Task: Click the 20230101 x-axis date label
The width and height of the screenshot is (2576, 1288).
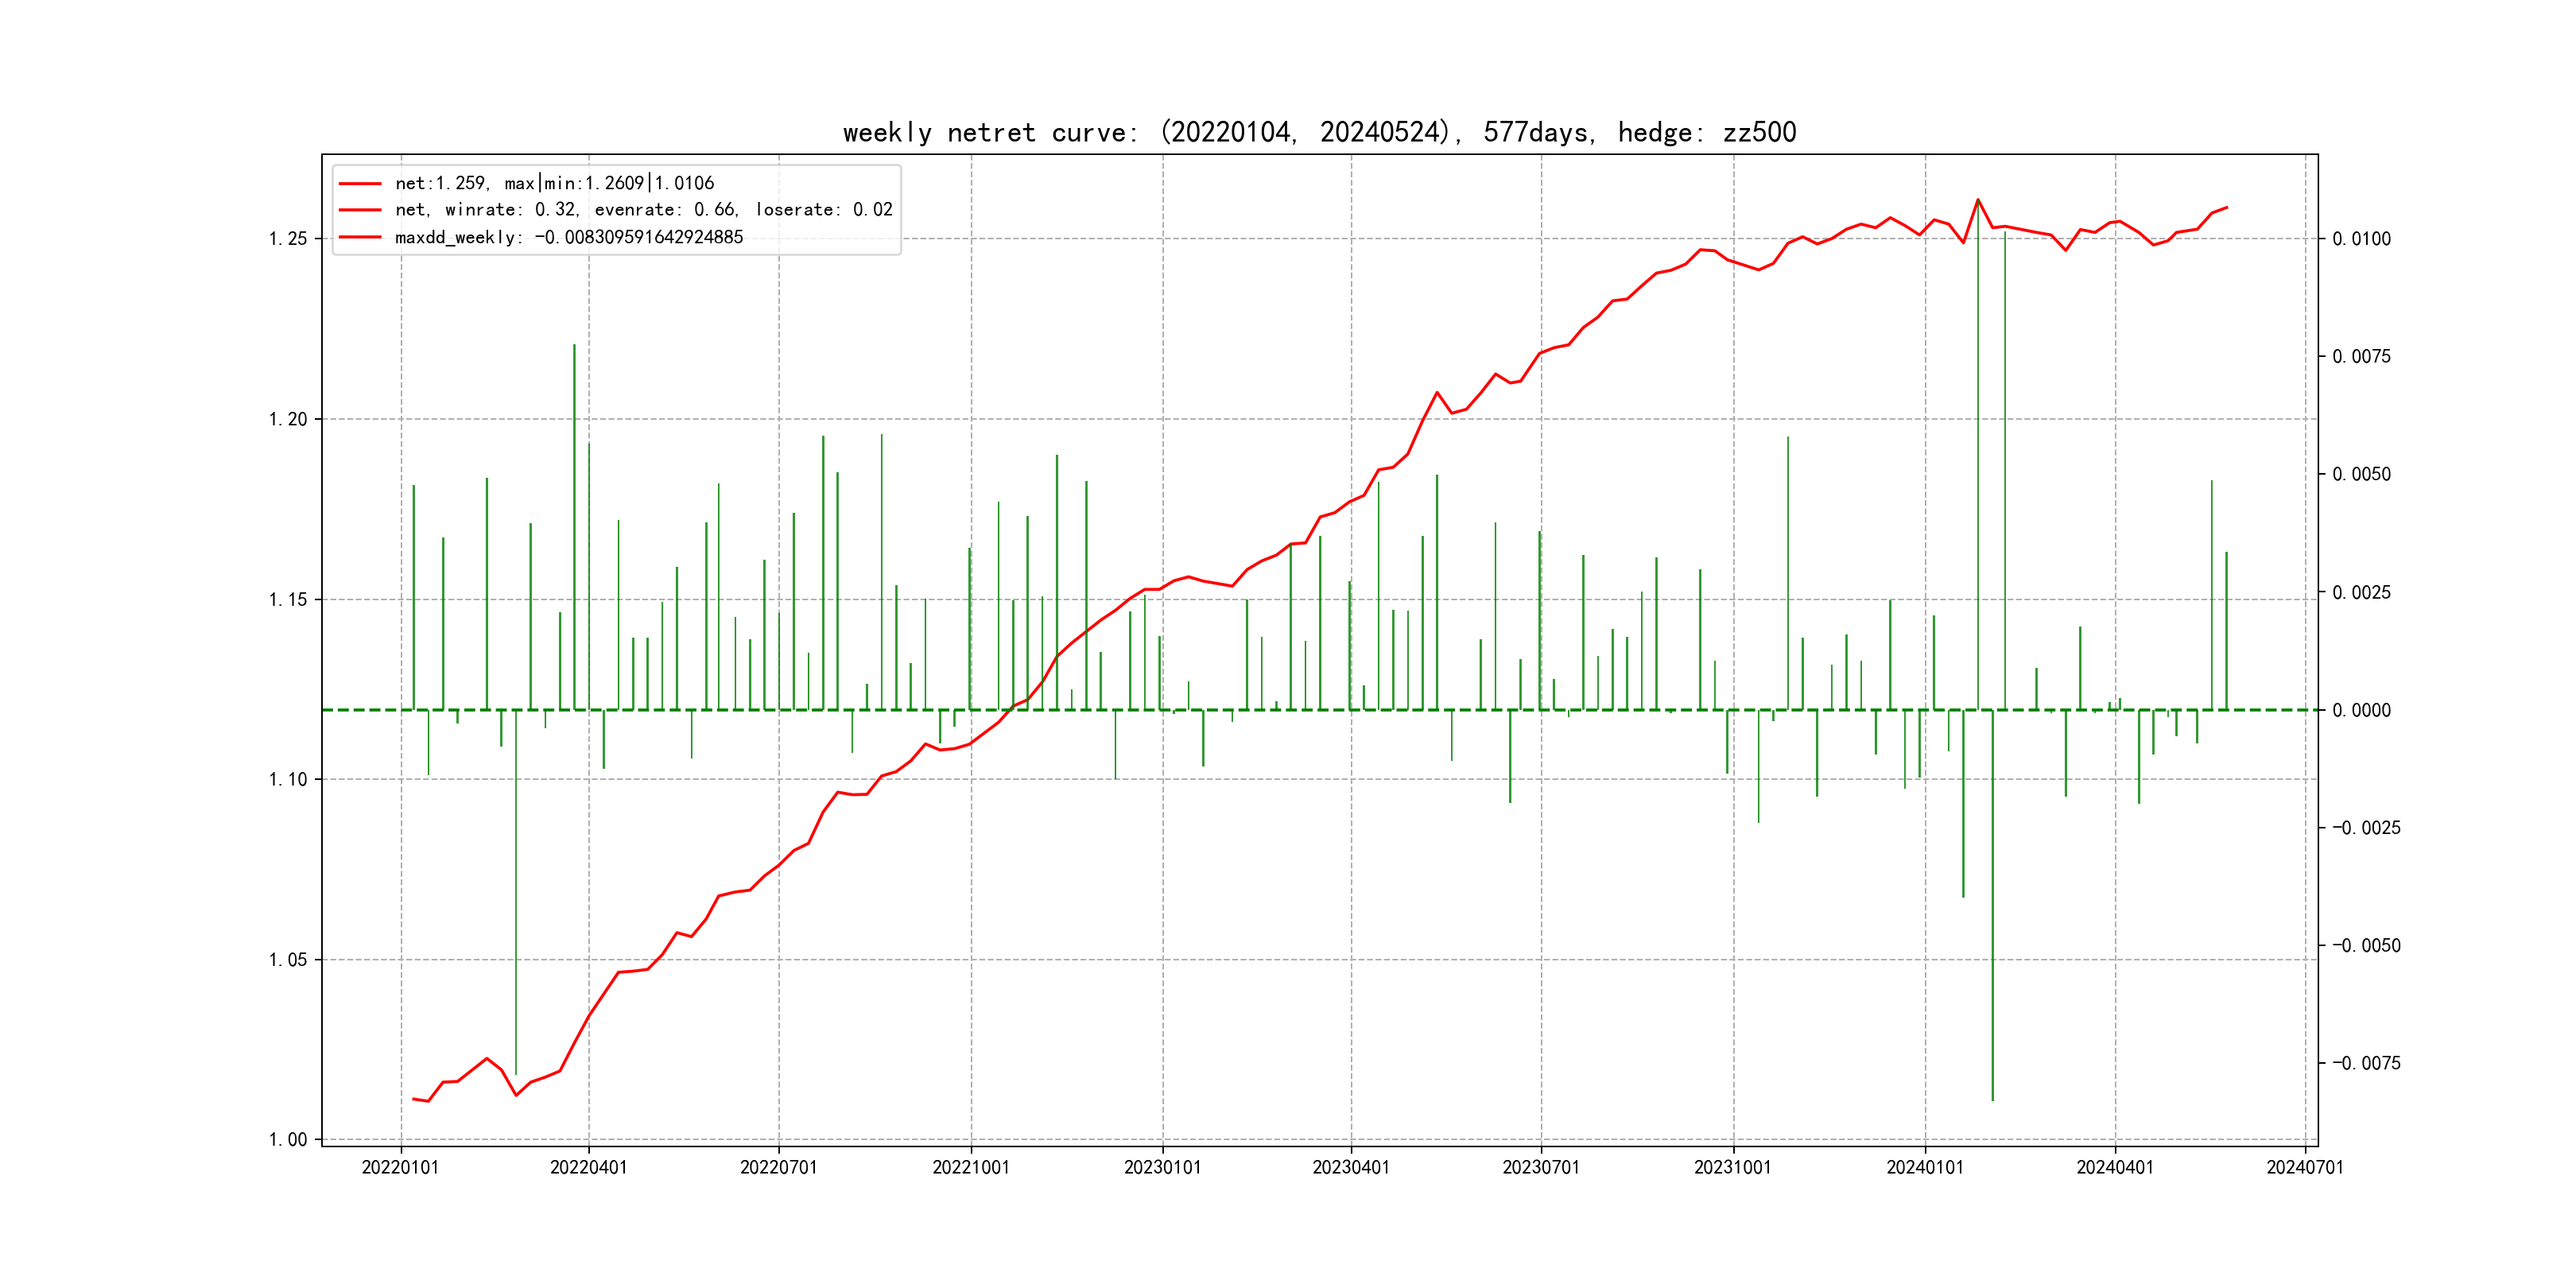Action: (x=1162, y=1167)
